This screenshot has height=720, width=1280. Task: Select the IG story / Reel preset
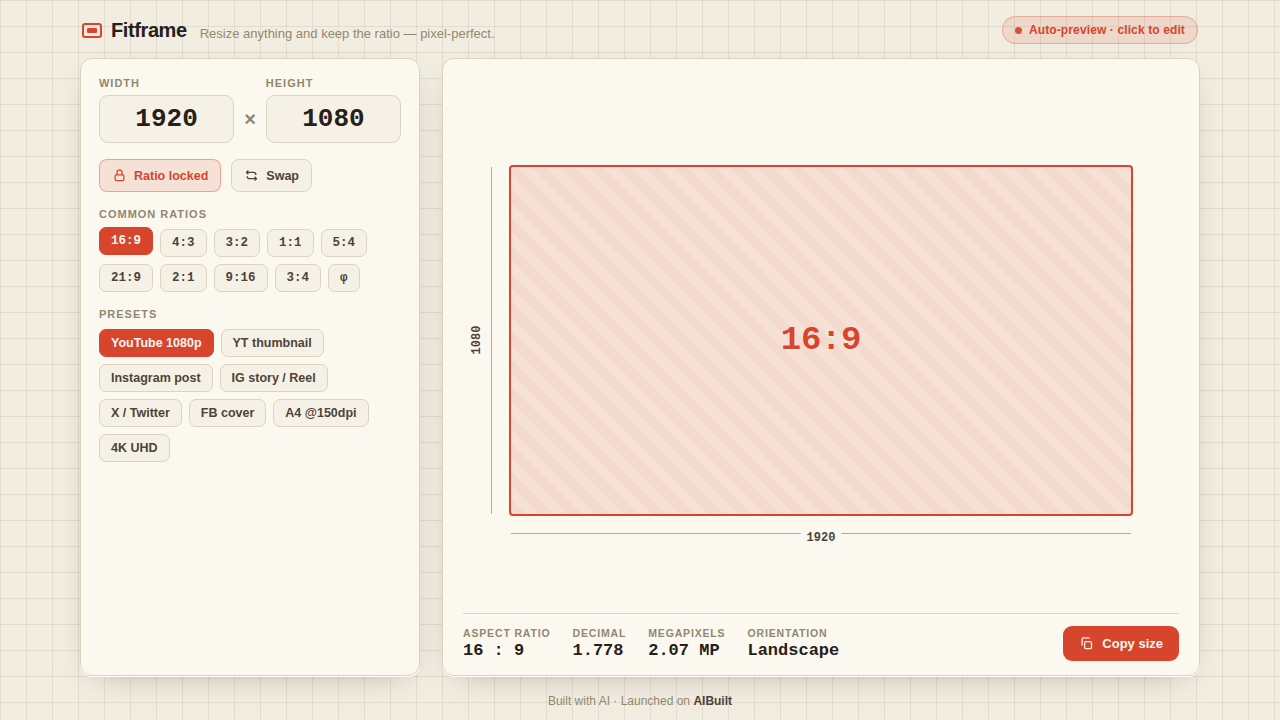[274, 378]
